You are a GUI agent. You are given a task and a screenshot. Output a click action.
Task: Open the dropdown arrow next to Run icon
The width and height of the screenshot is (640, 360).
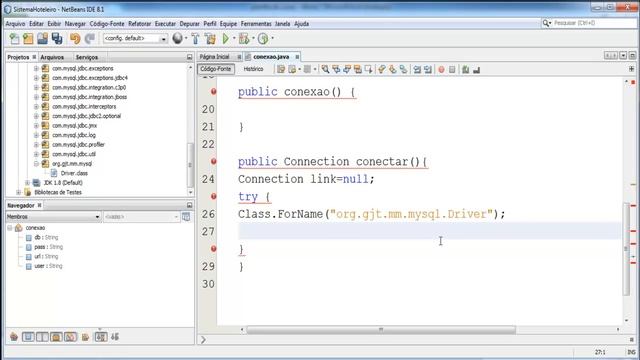point(234,38)
